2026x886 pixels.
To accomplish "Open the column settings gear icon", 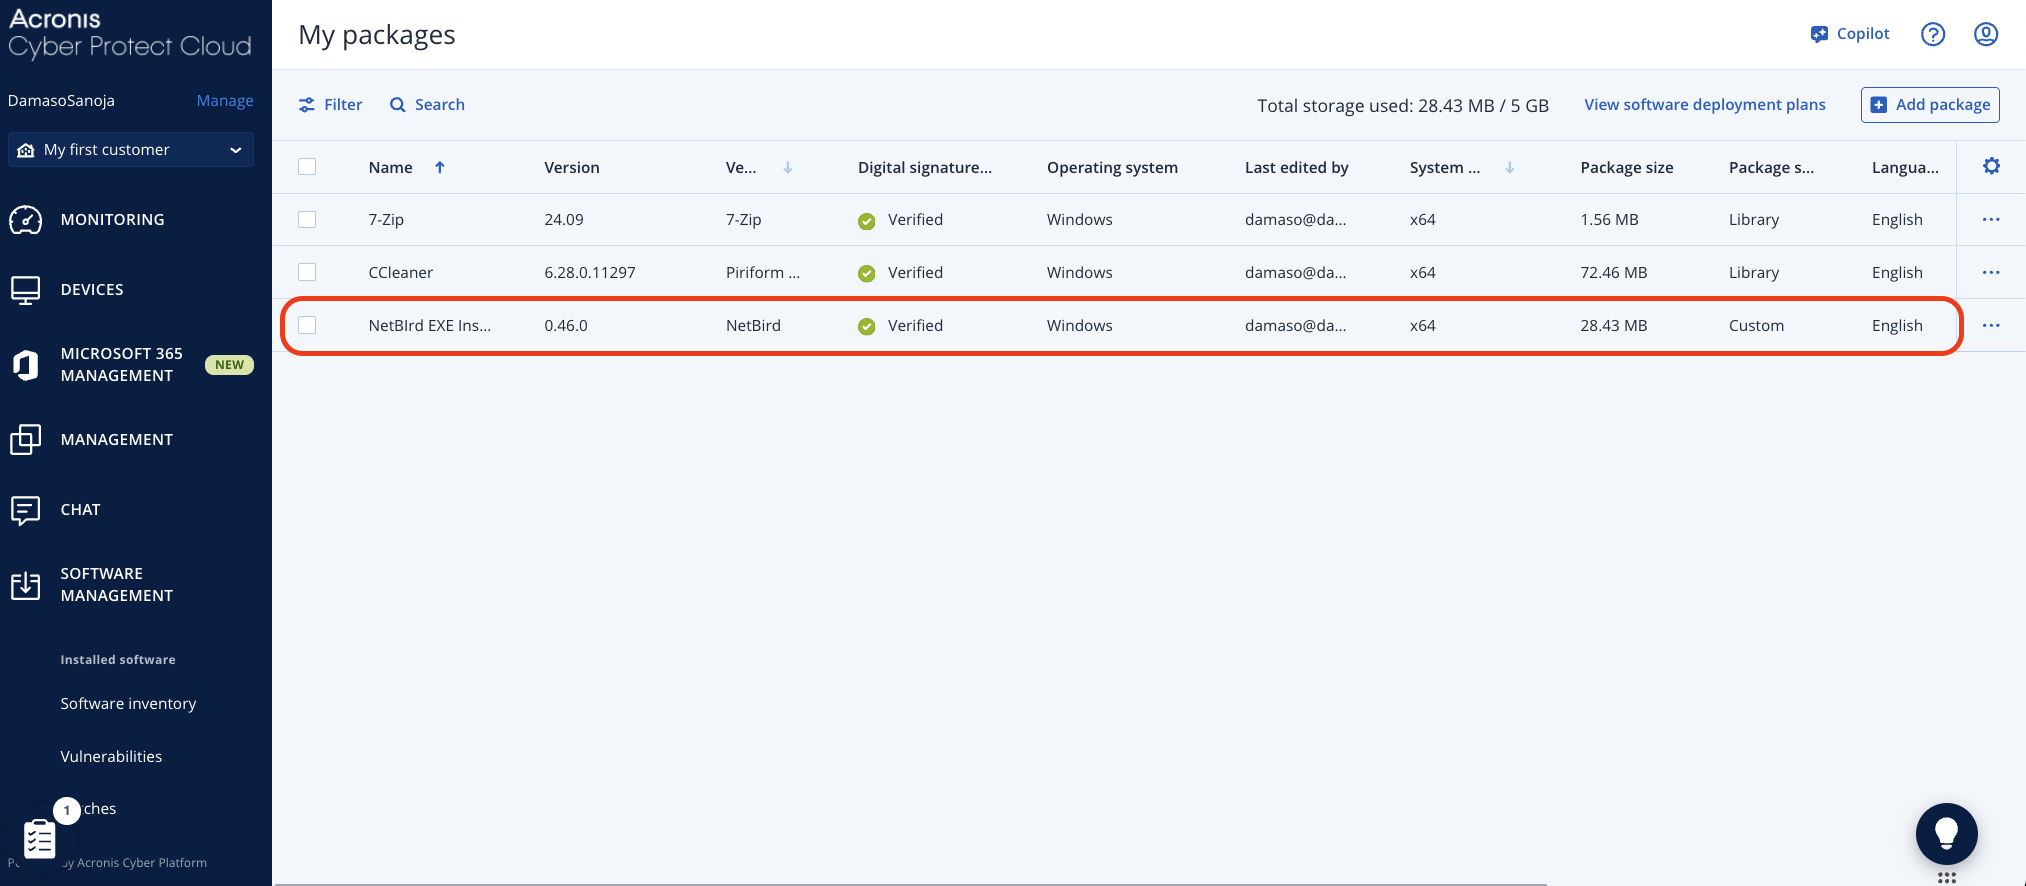I will coord(1992,166).
